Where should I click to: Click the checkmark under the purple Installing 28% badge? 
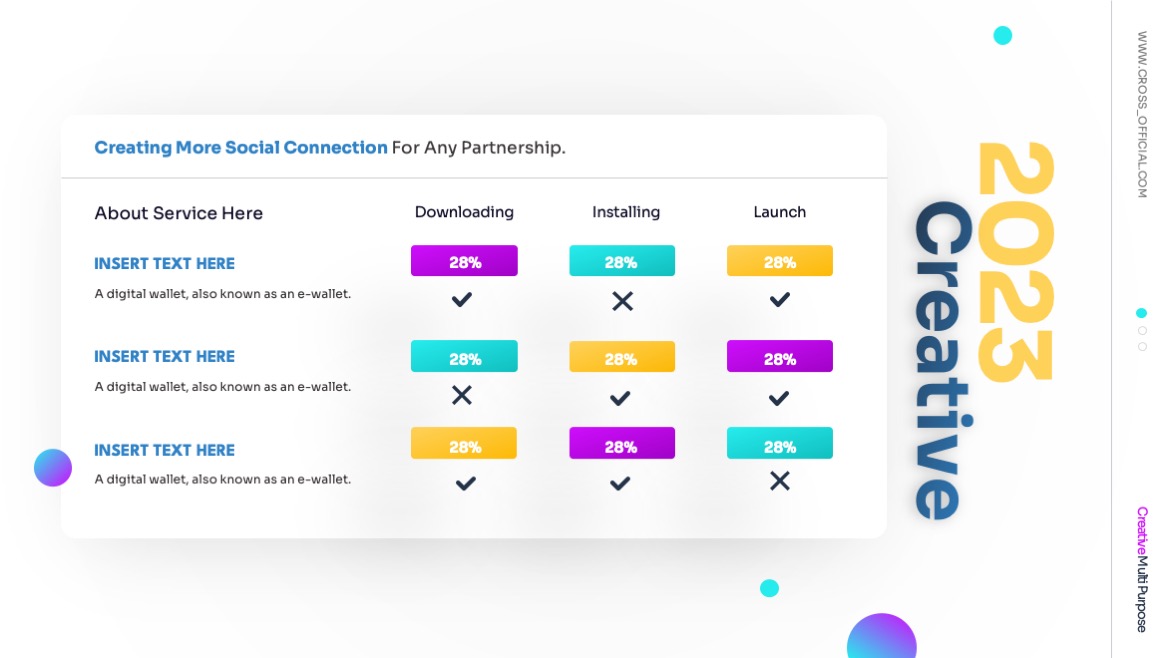point(620,484)
